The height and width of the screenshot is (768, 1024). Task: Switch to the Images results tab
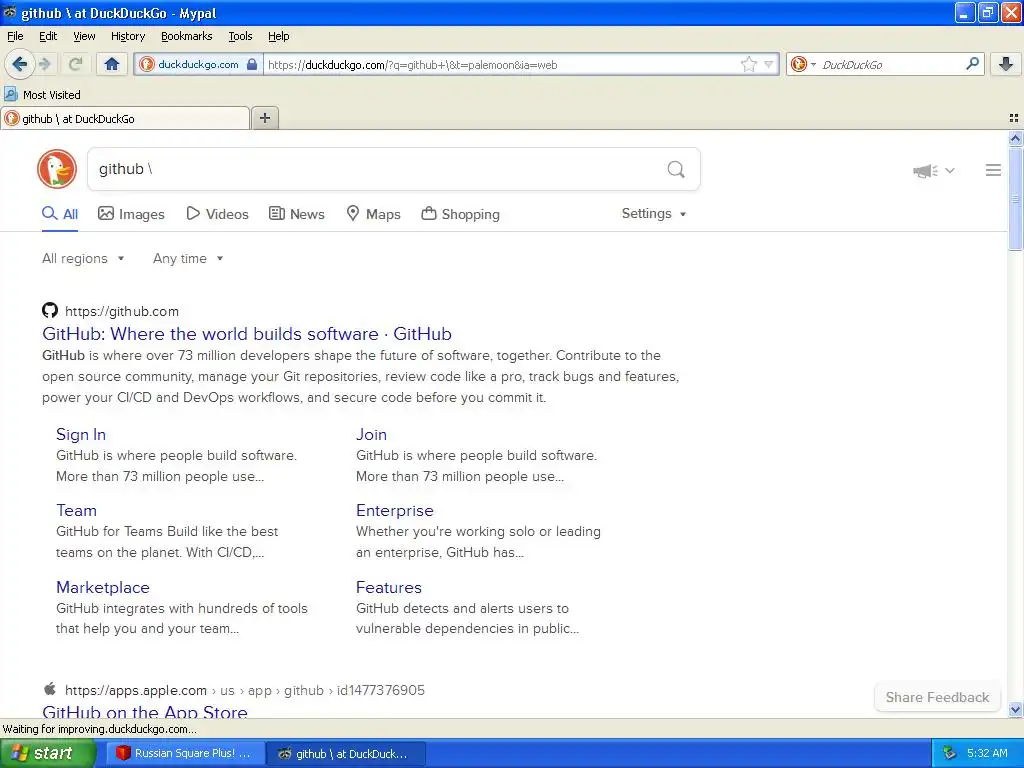pos(131,214)
